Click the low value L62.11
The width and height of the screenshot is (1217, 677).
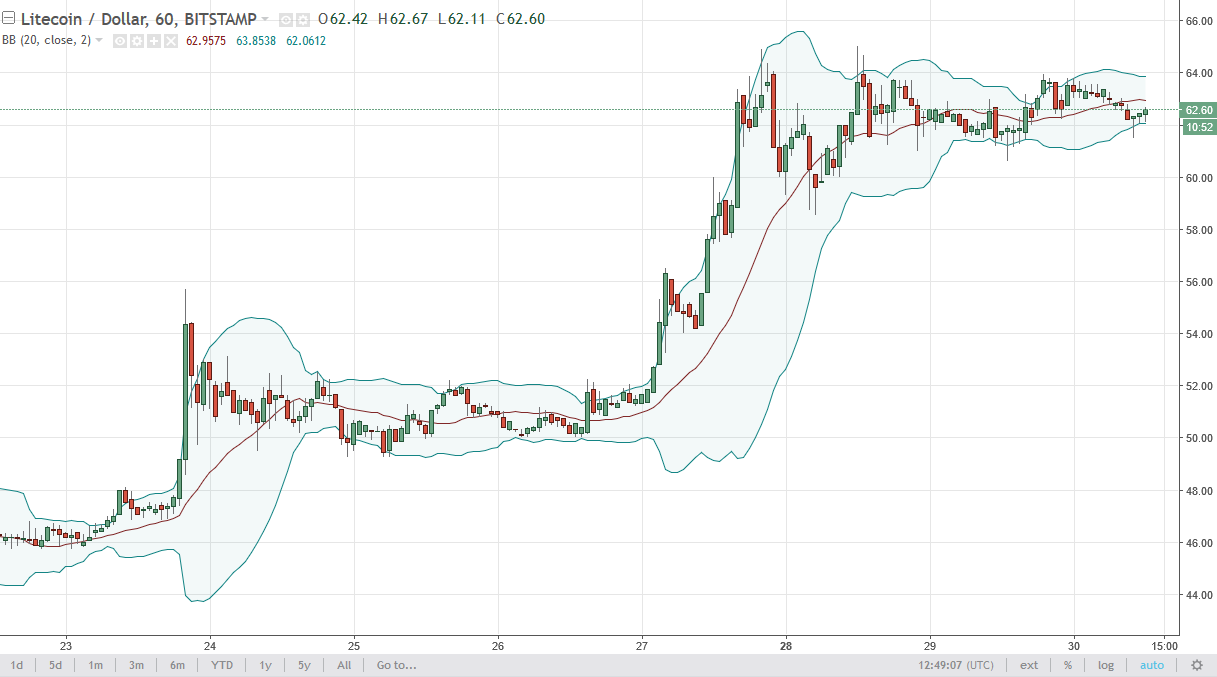tap(462, 19)
